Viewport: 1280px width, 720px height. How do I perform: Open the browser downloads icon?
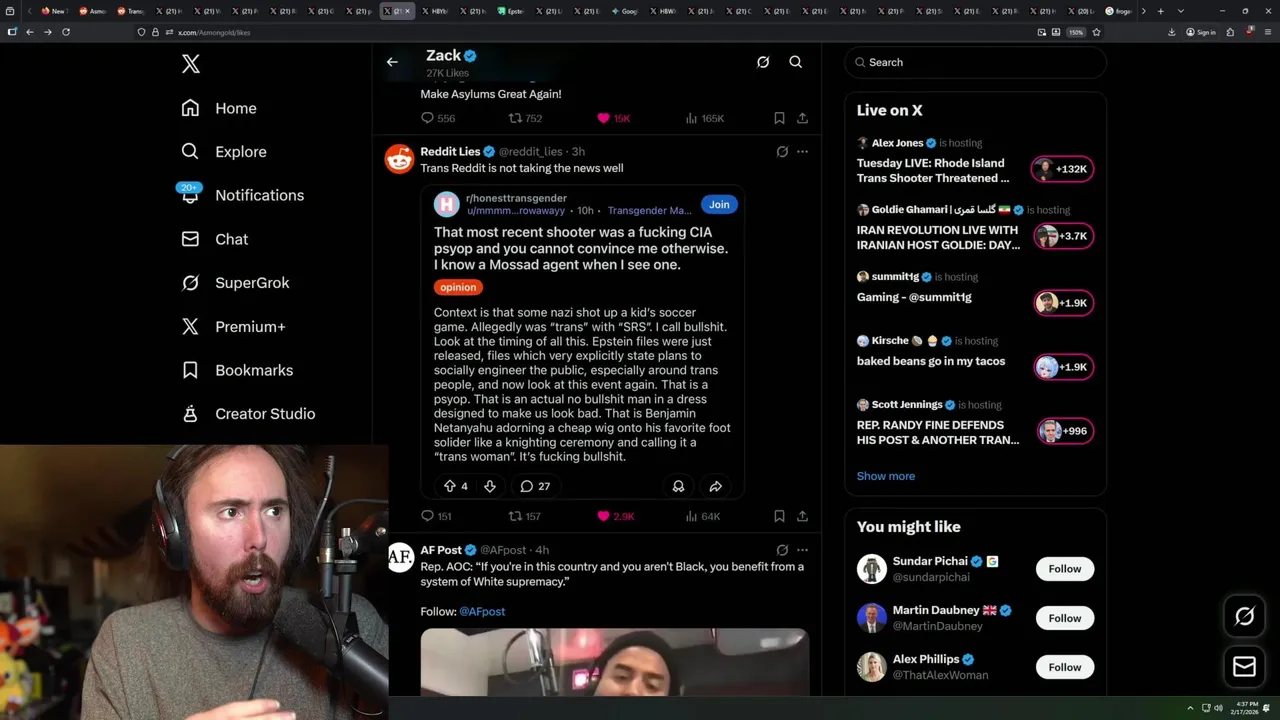(1171, 32)
